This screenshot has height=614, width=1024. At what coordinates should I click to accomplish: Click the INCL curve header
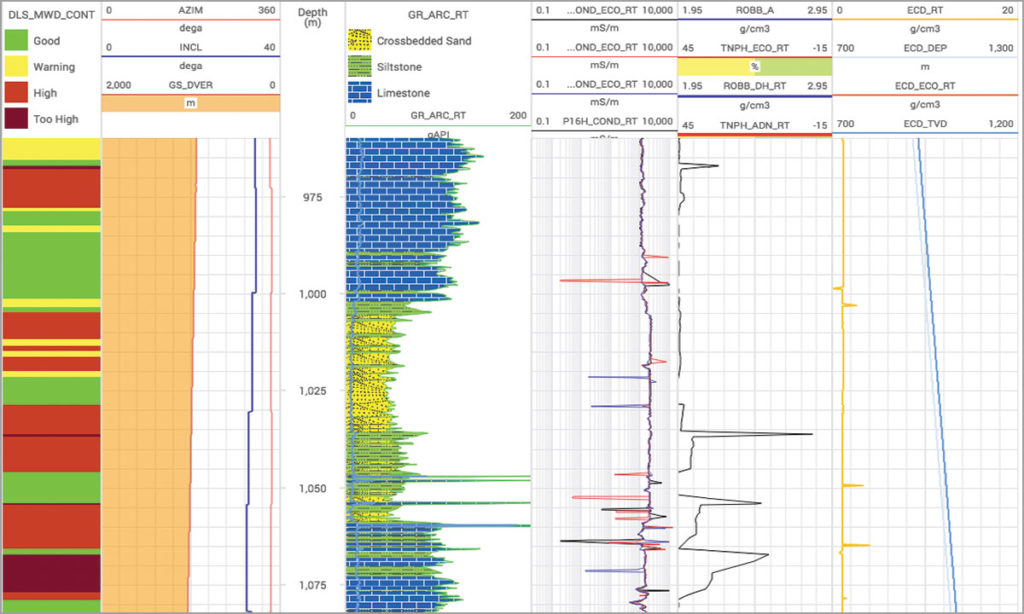[x=191, y=47]
